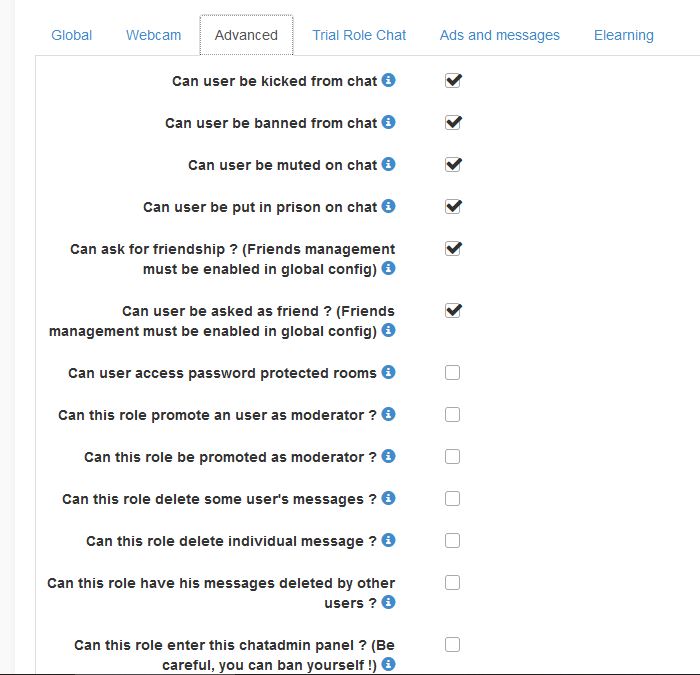Open the Webcam tab

coord(154,35)
